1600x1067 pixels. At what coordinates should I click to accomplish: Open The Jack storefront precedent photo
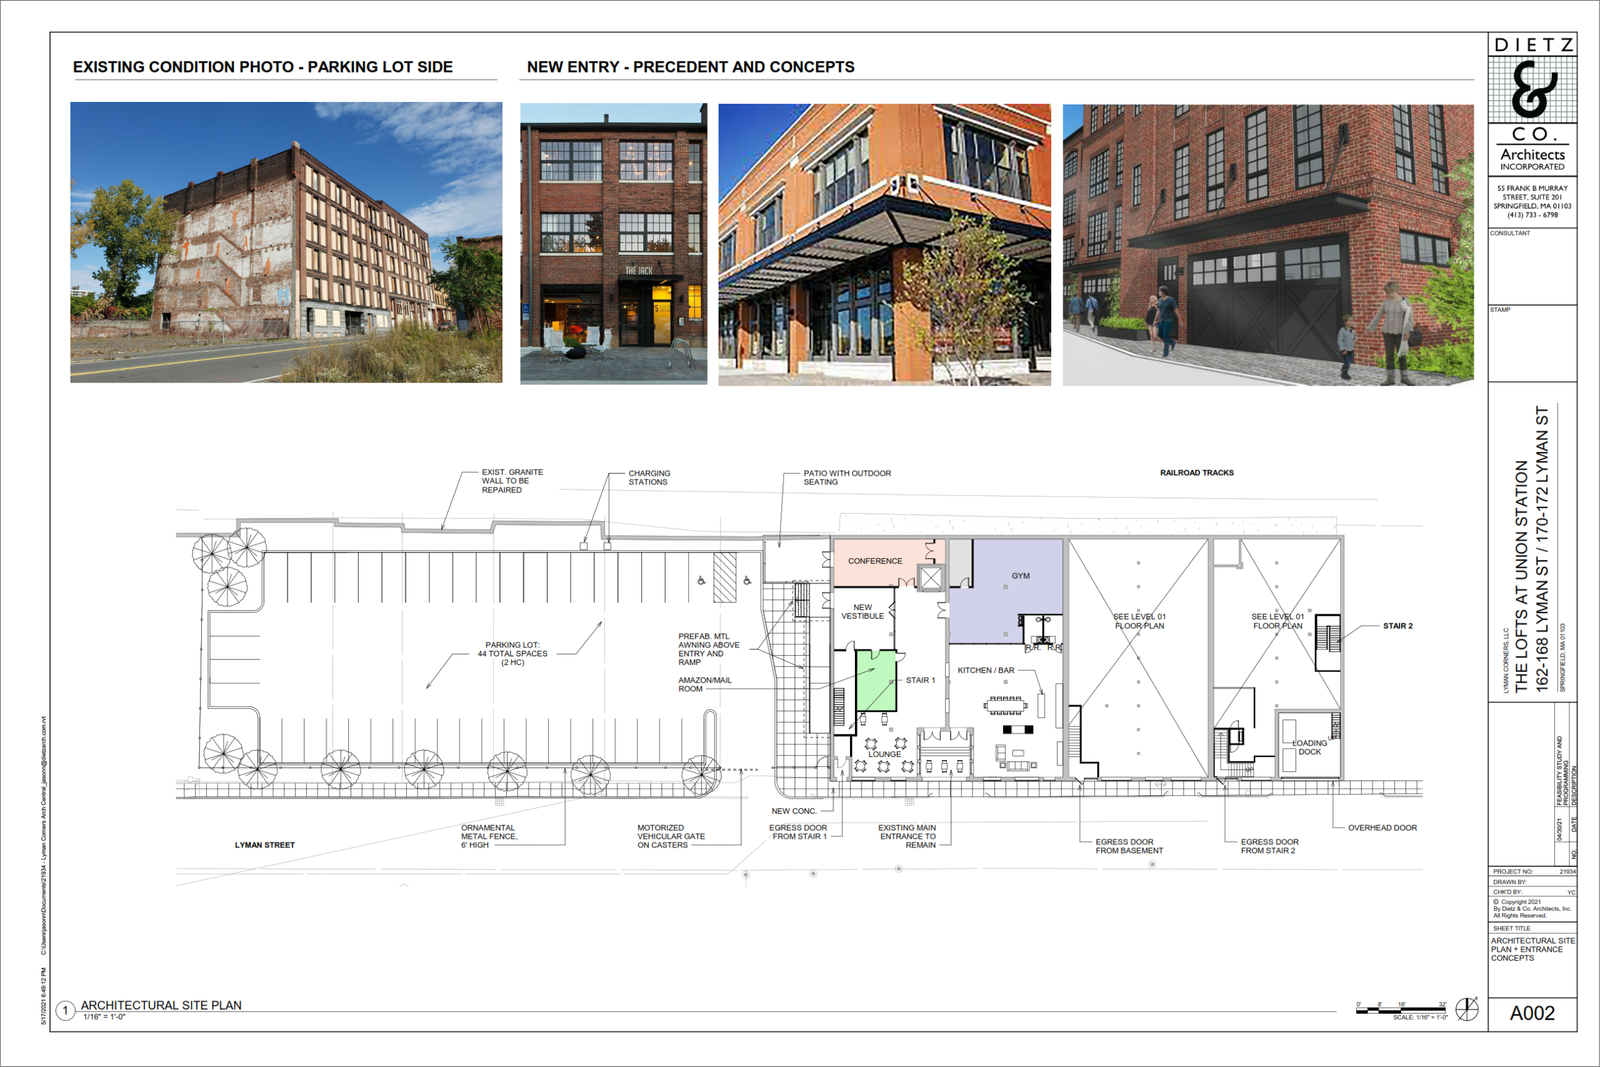point(613,243)
